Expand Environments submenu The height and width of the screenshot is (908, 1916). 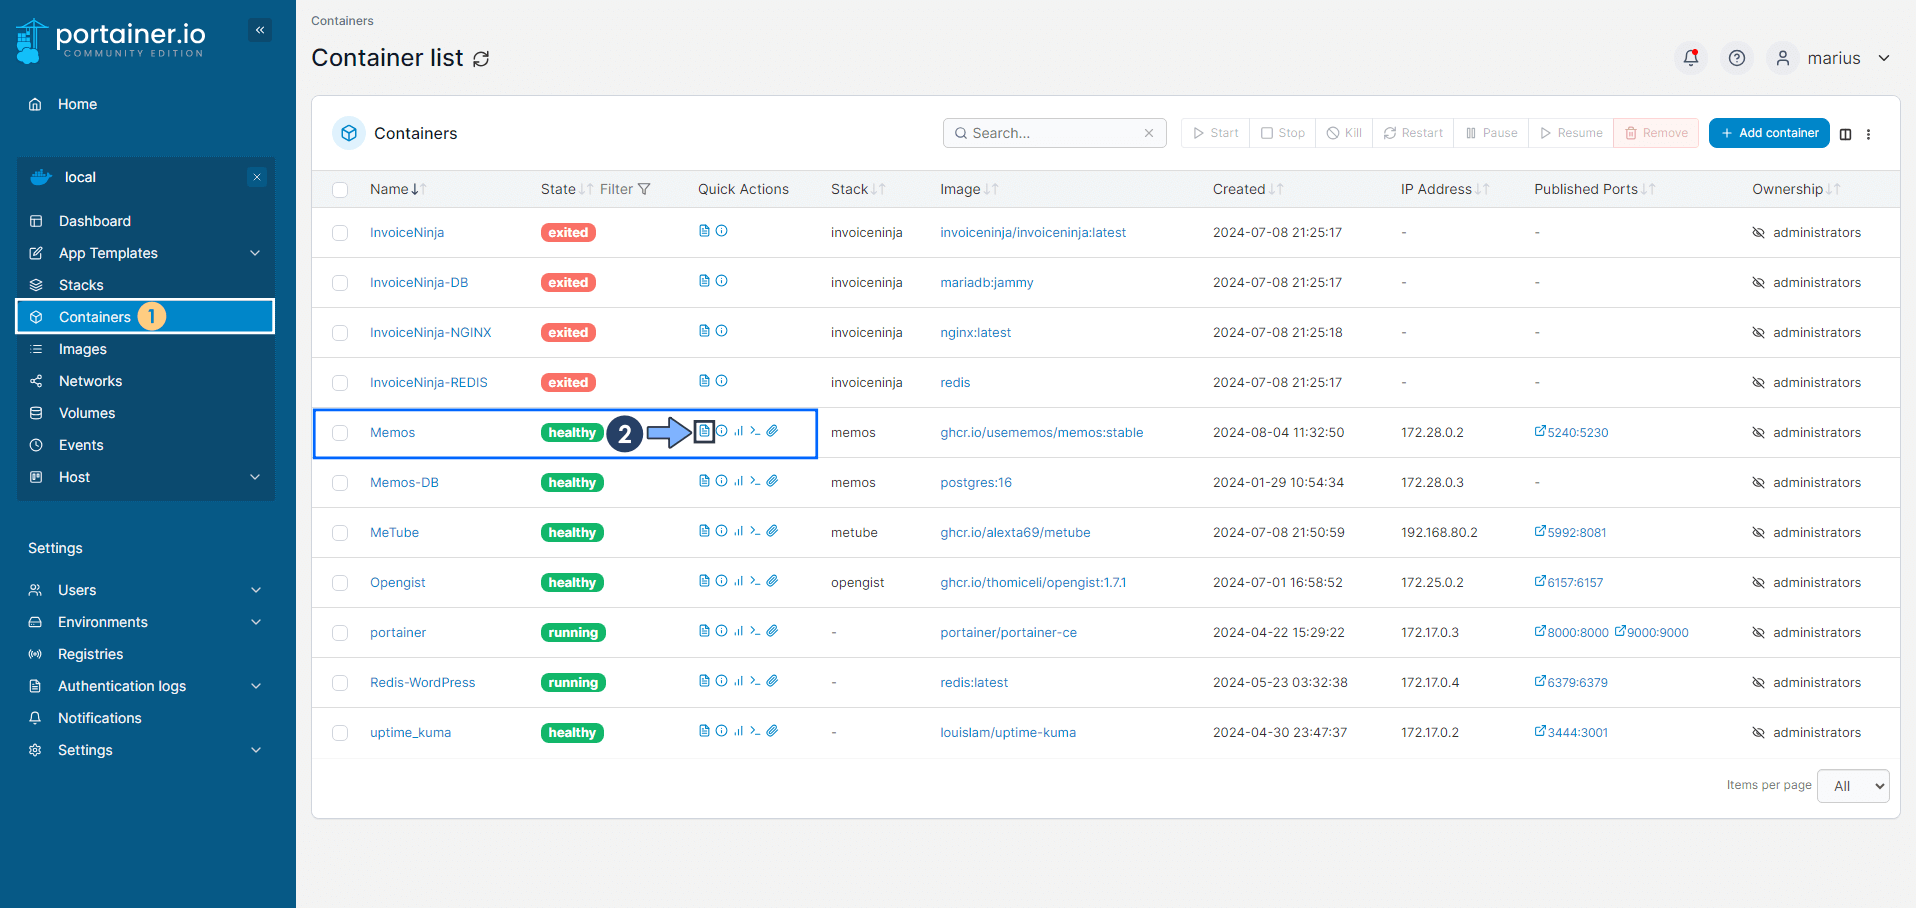pos(256,622)
